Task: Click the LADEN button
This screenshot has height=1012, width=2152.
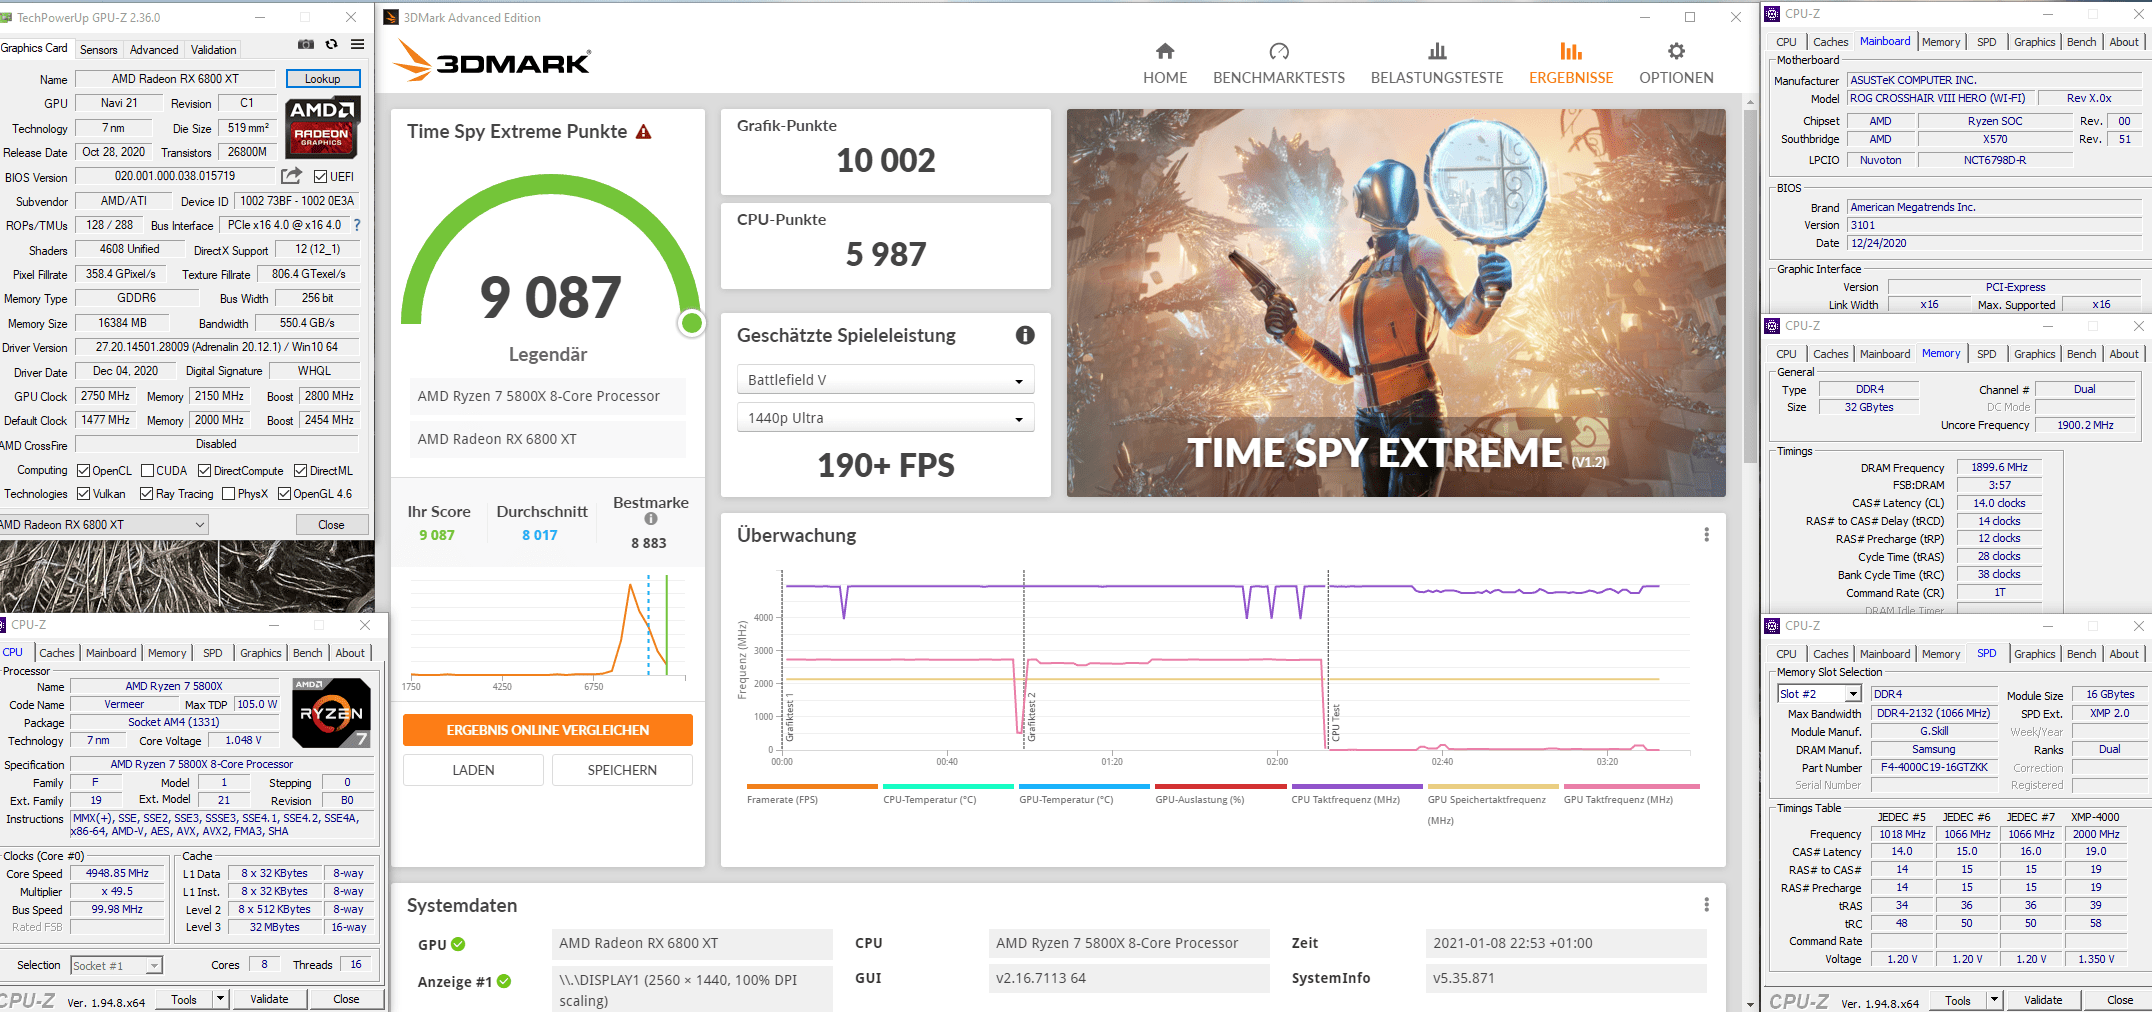Action: click(473, 770)
